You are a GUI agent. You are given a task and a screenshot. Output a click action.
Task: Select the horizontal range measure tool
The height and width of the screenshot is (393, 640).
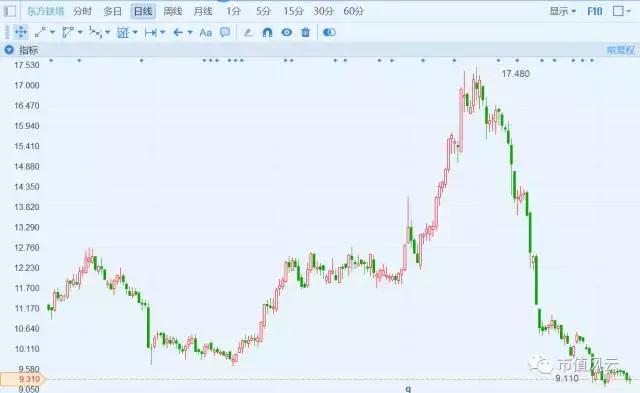tap(151, 32)
